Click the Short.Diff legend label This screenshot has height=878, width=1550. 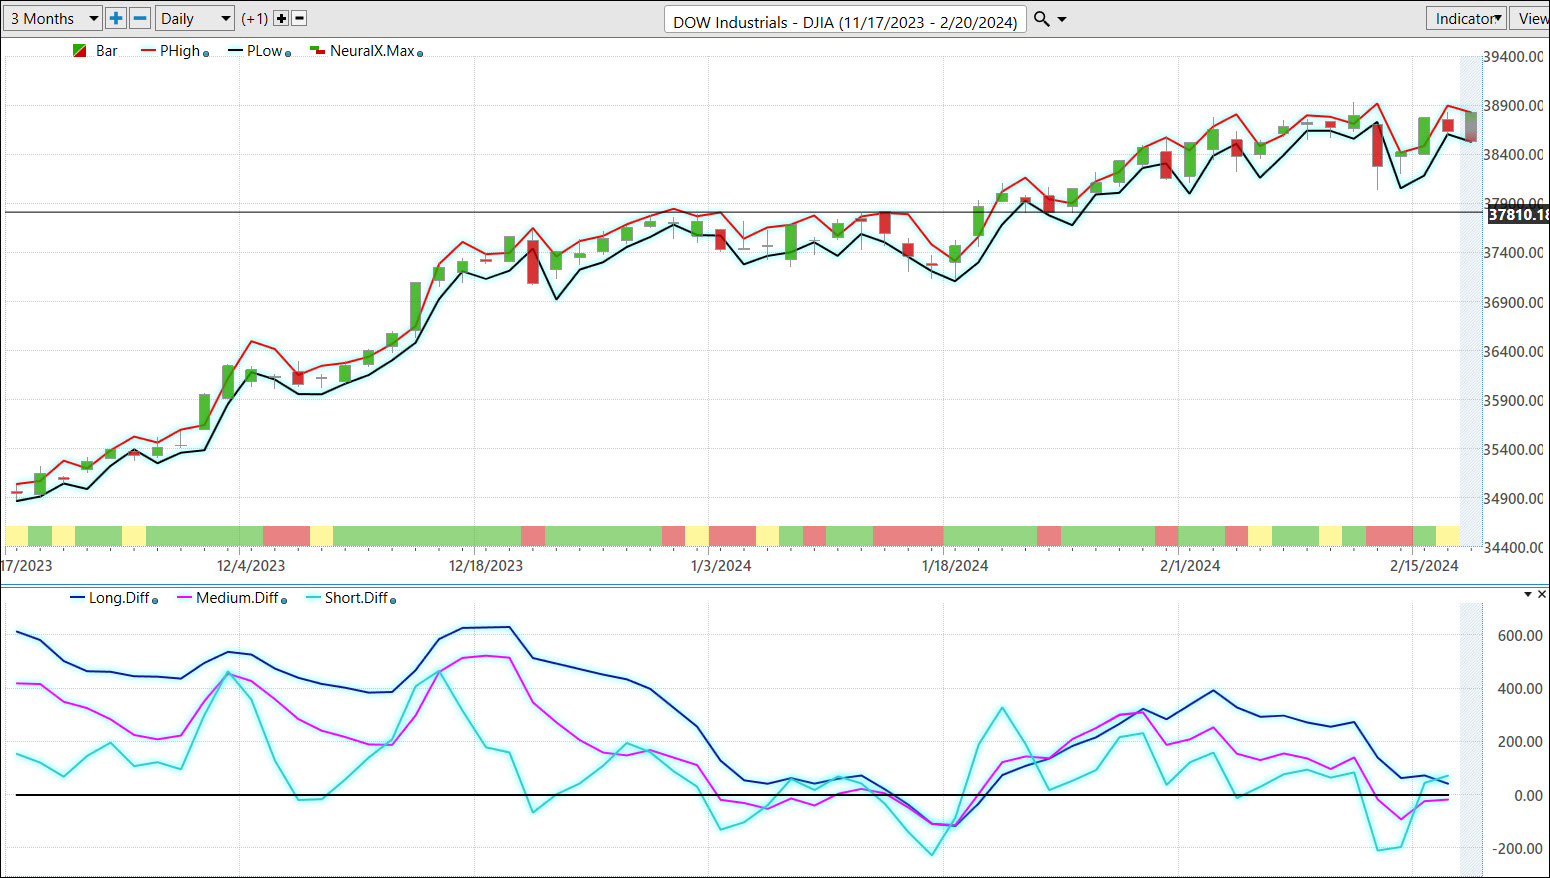pyautogui.click(x=356, y=598)
